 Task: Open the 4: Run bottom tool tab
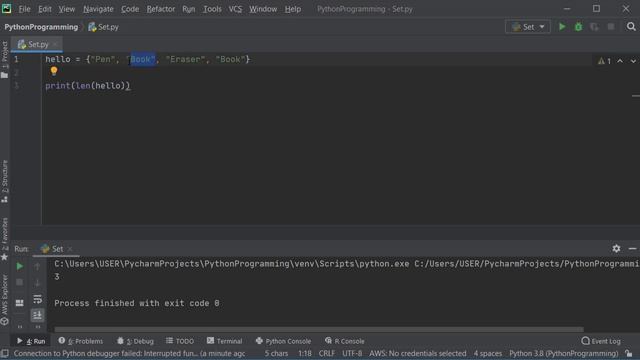[31, 341]
